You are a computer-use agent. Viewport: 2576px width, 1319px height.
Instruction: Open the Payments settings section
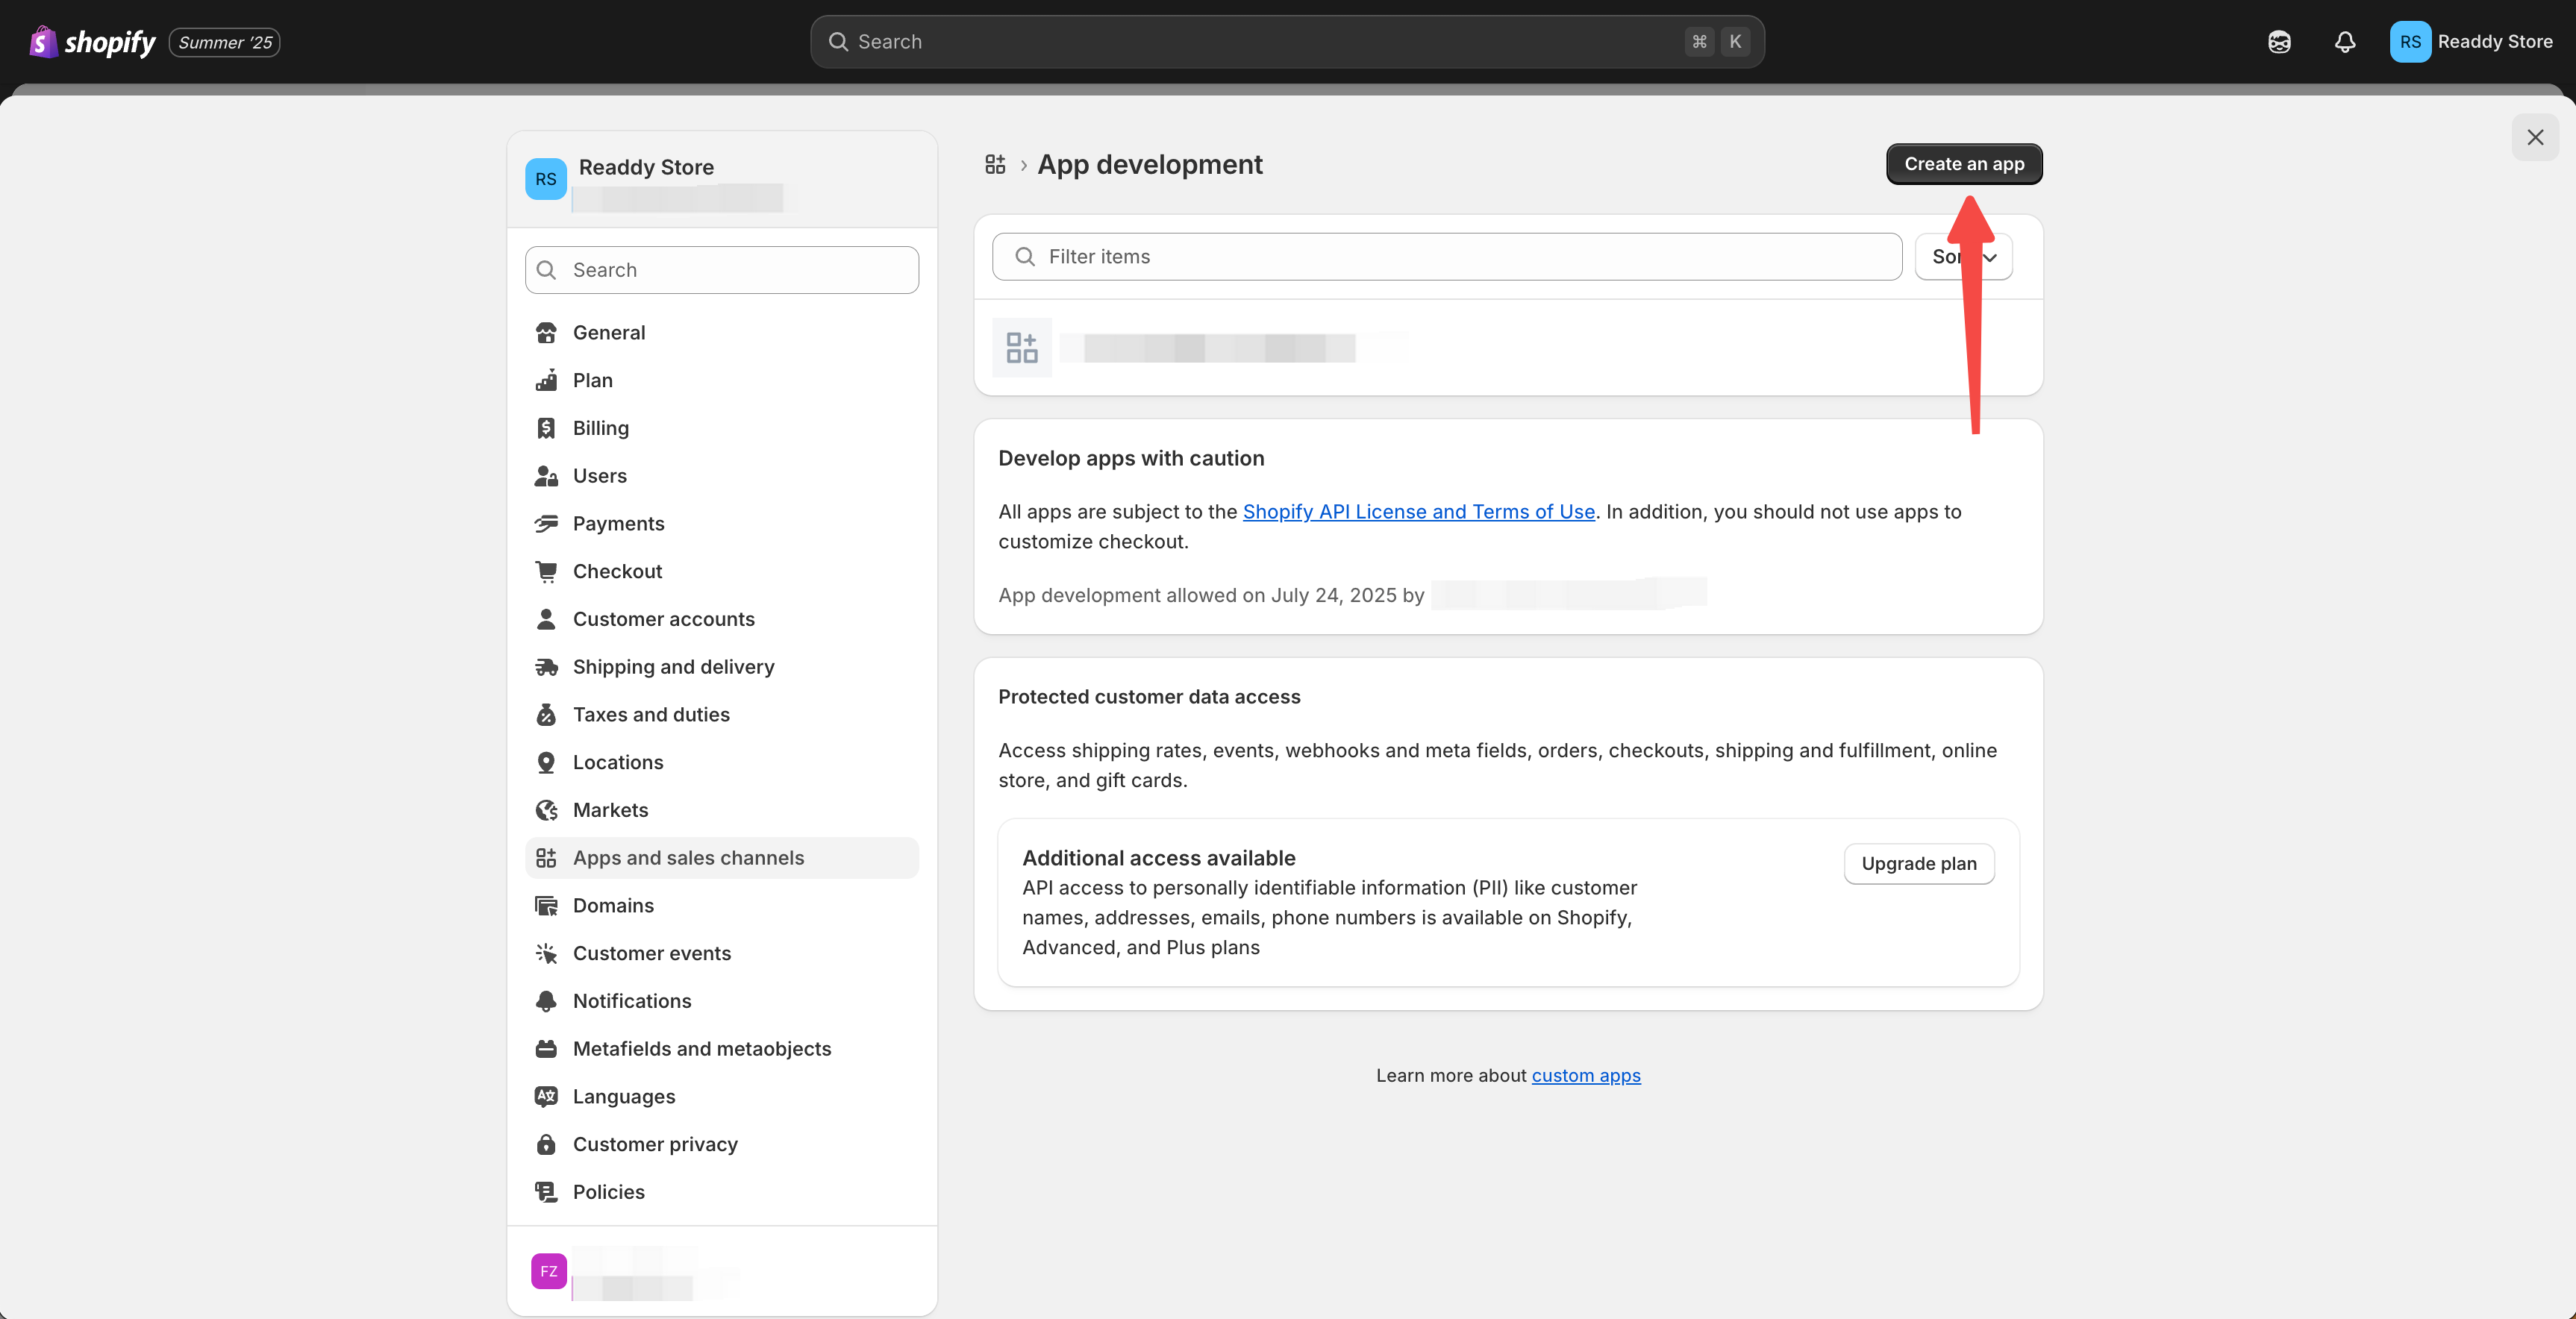[618, 524]
